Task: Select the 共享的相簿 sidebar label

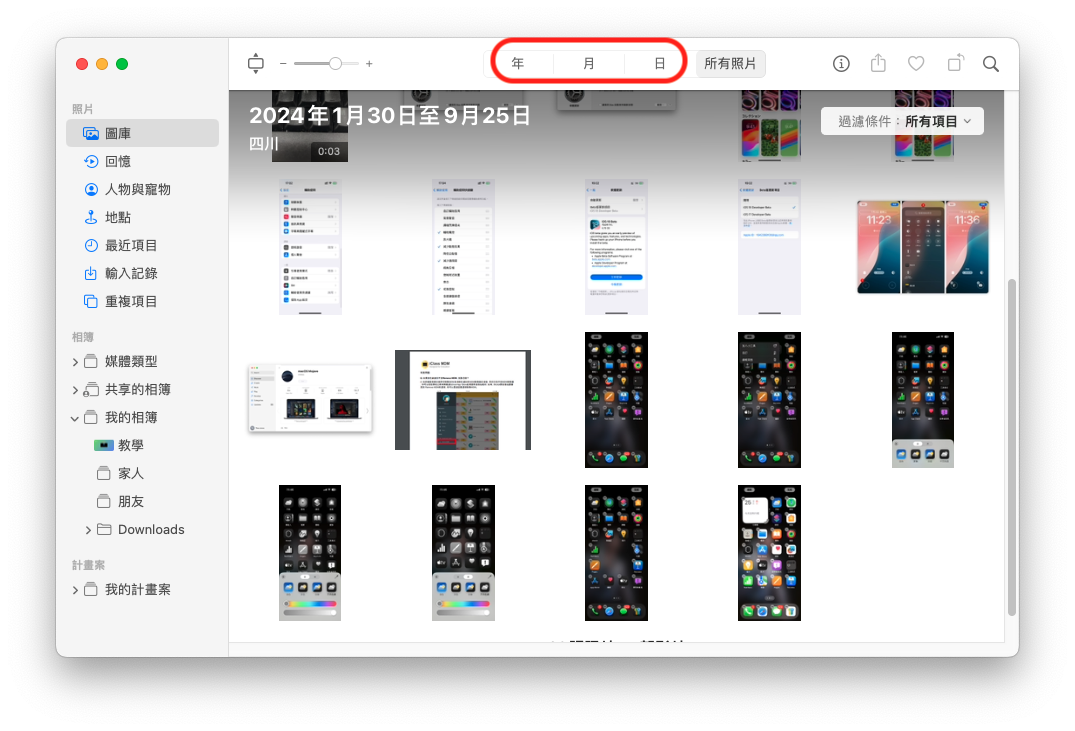Action: click(138, 390)
